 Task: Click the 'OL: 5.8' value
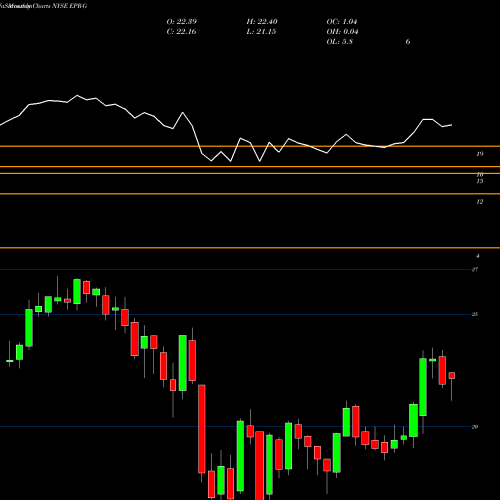point(340,42)
